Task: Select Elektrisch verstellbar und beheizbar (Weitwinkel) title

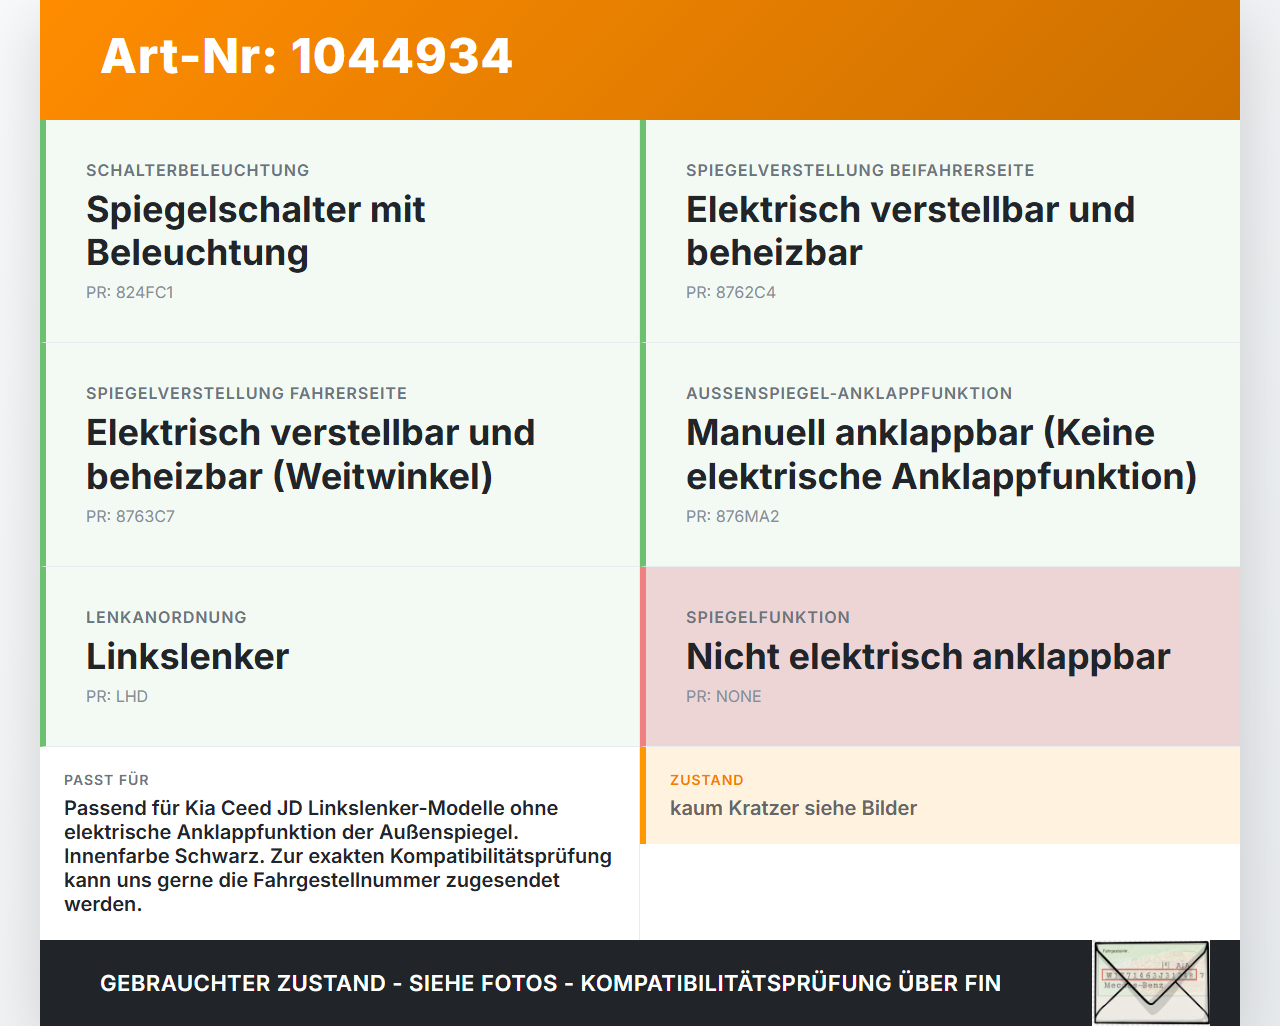Action: [311, 454]
